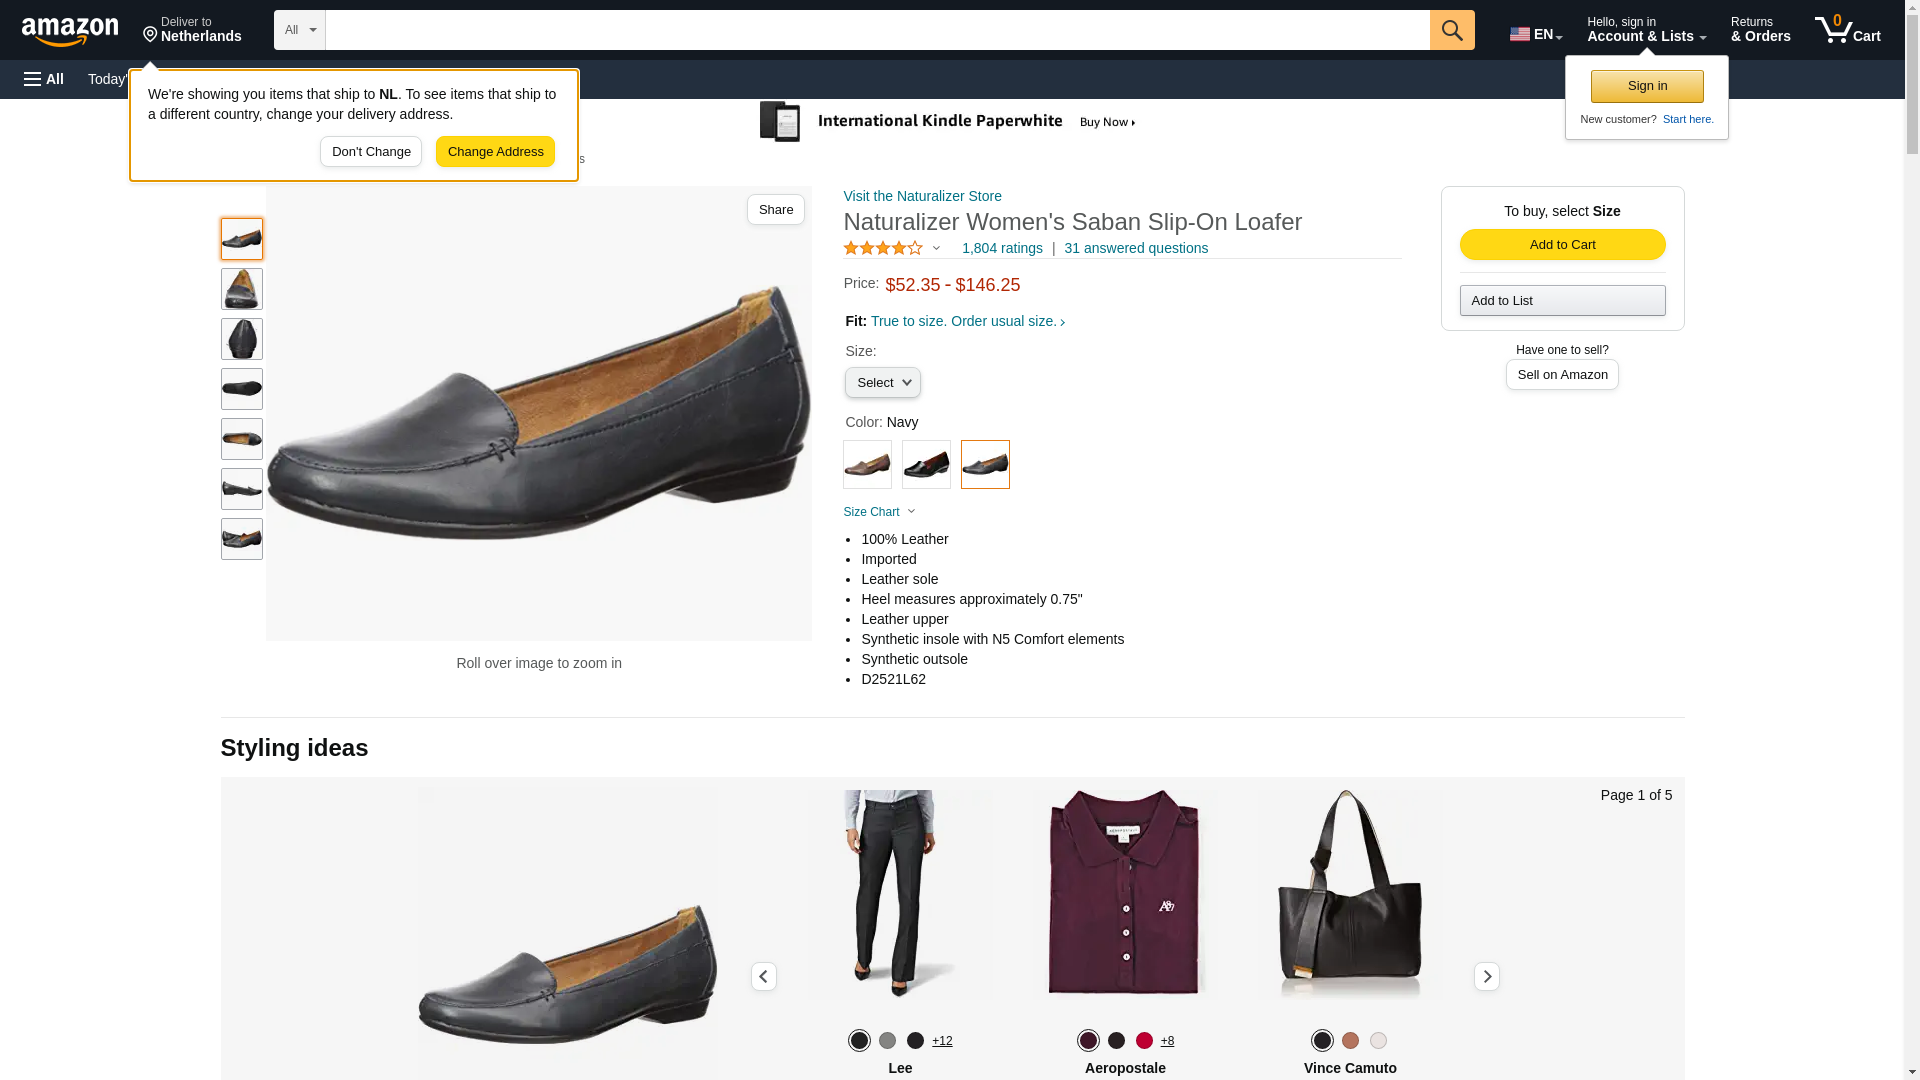Open the EN language selector
Screen dimensions: 1920x1080
(x=1535, y=34)
